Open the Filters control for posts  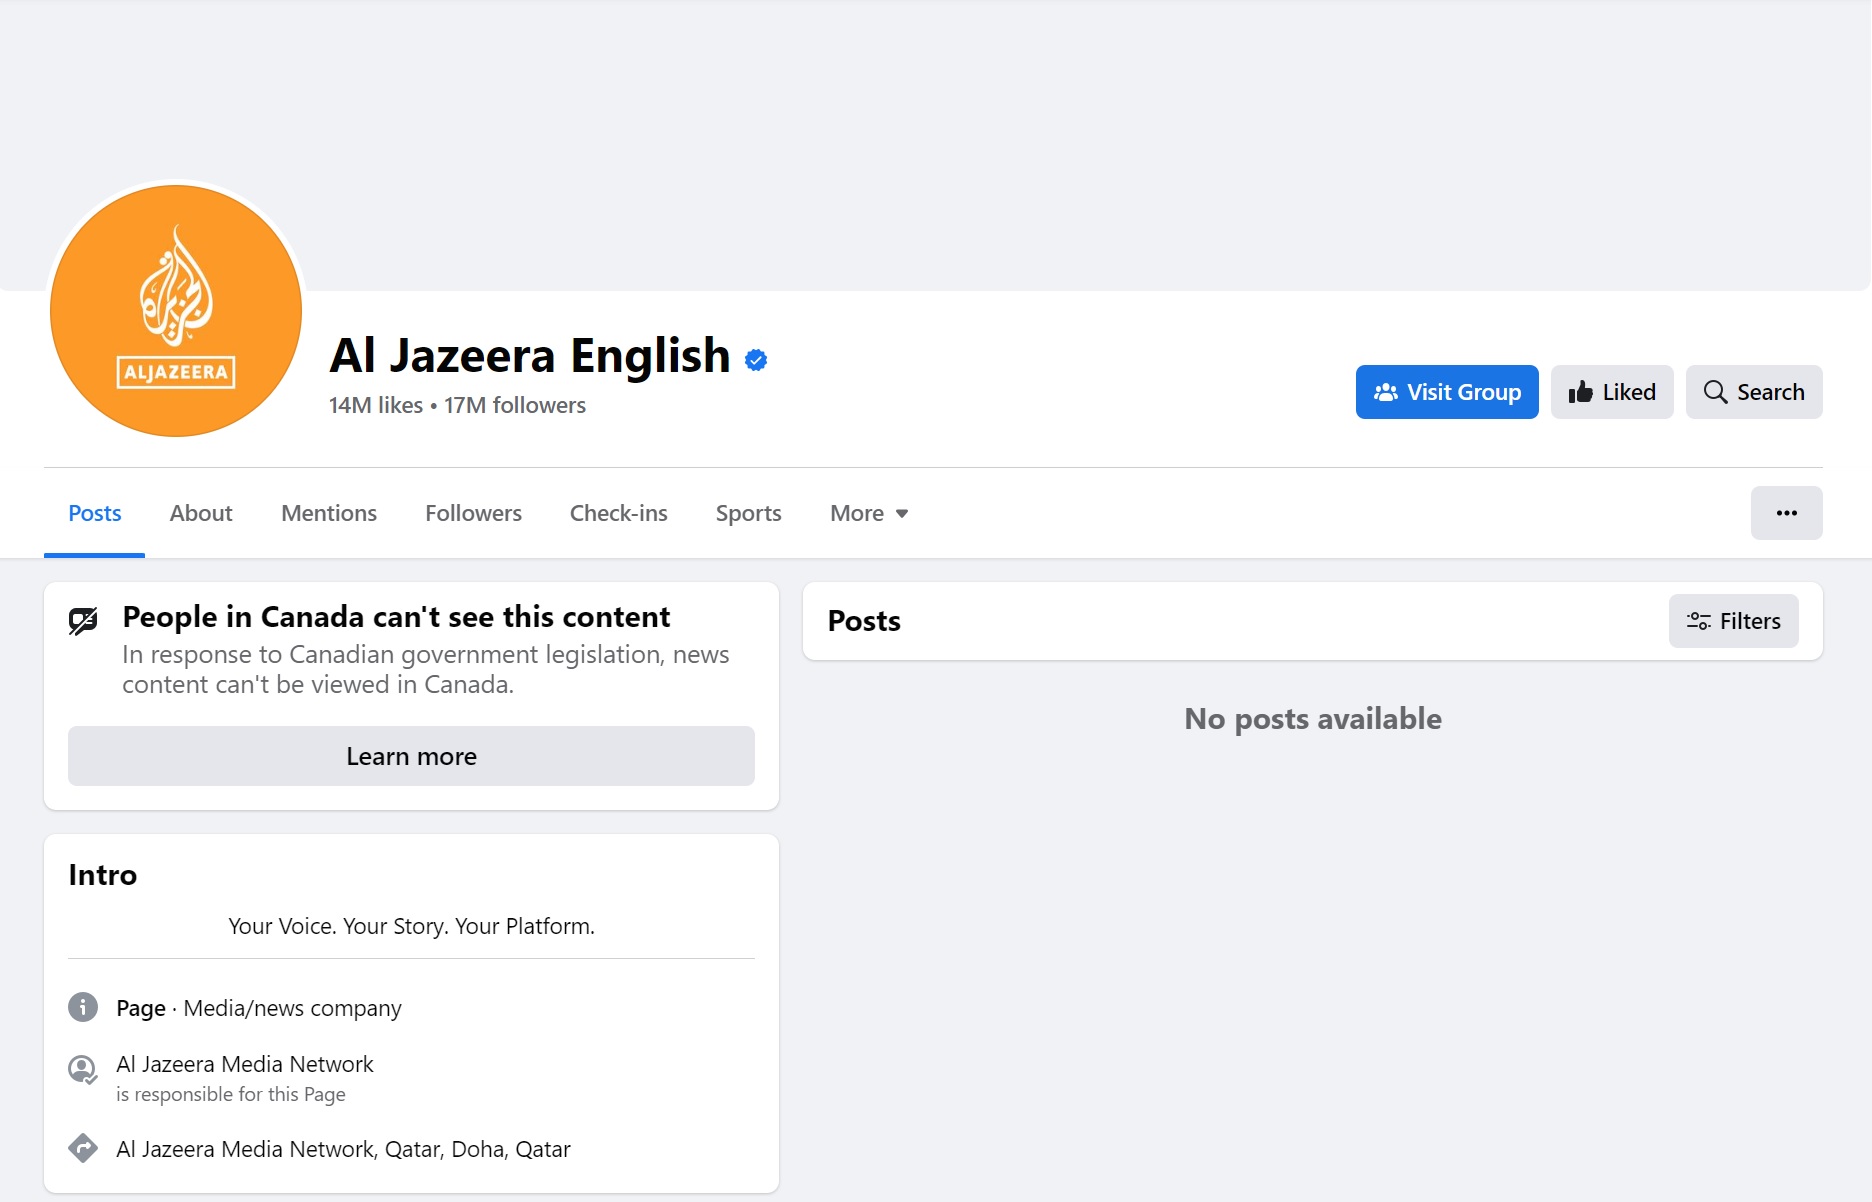click(x=1733, y=620)
